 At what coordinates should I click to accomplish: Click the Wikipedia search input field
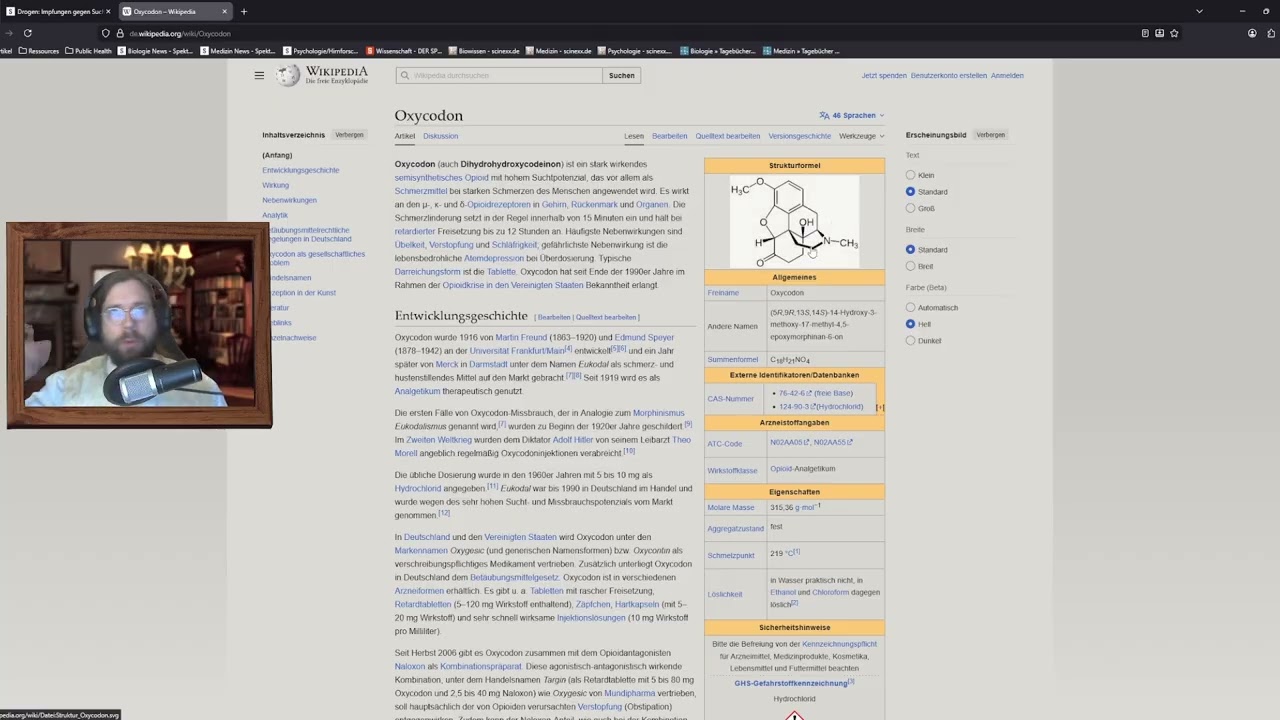498,75
